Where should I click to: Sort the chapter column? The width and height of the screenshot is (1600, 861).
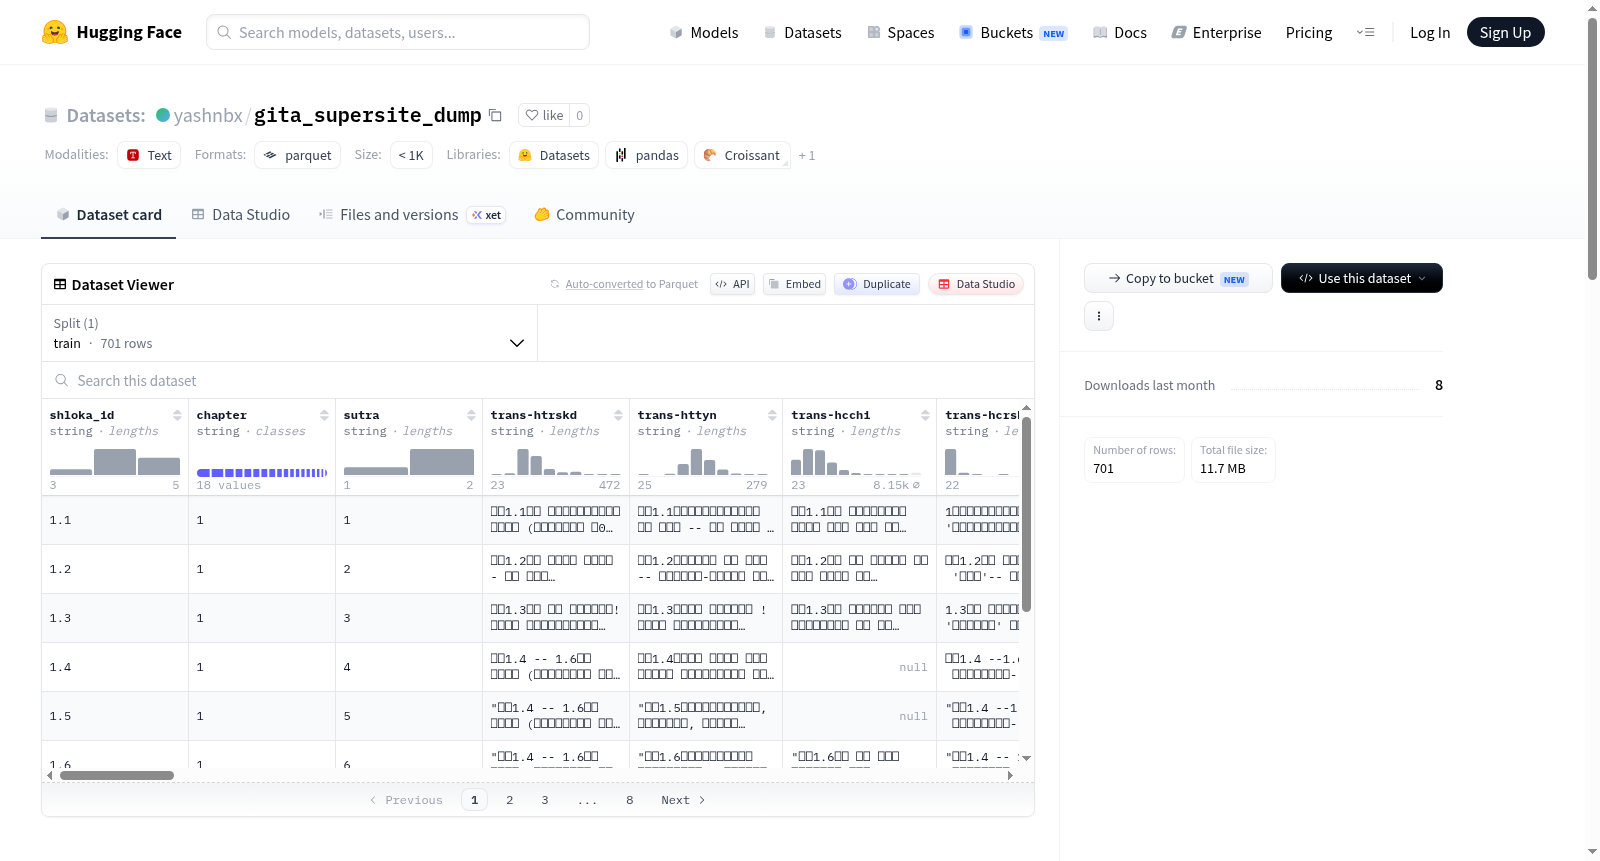[324, 415]
